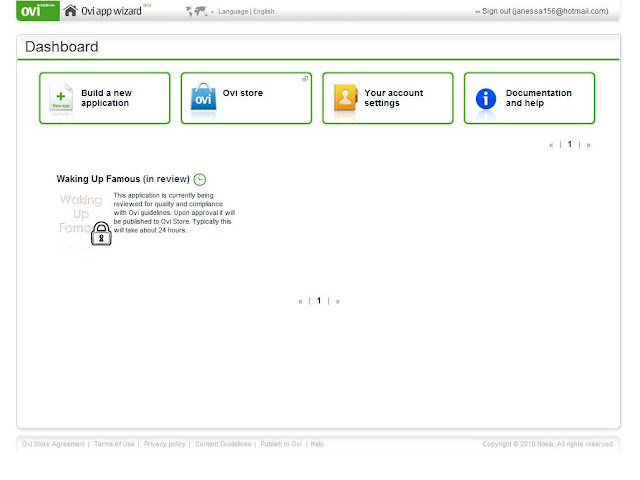Open Terms of Use footer link
This screenshot has width=640, height=480.
coord(114,444)
